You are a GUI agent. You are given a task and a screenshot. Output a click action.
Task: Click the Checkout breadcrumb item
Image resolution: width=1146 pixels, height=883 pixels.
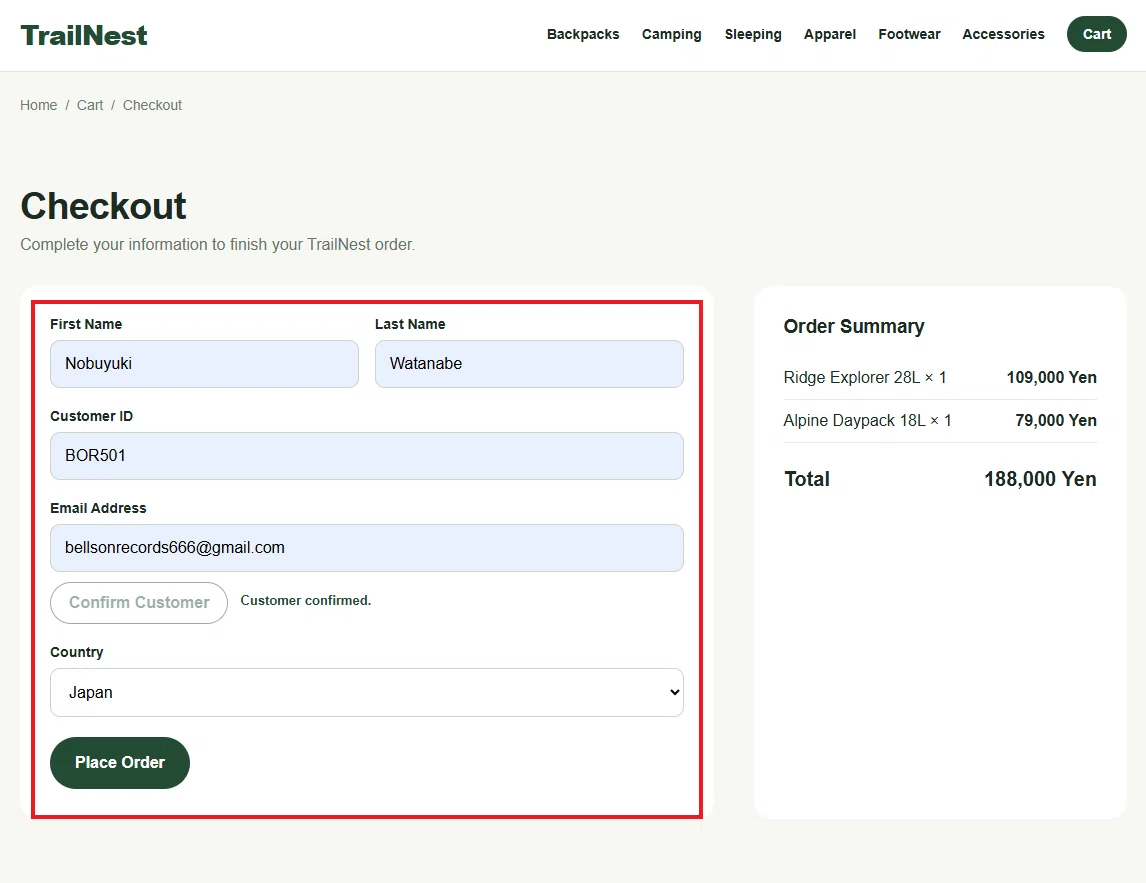pyautogui.click(x=152, y=105)
